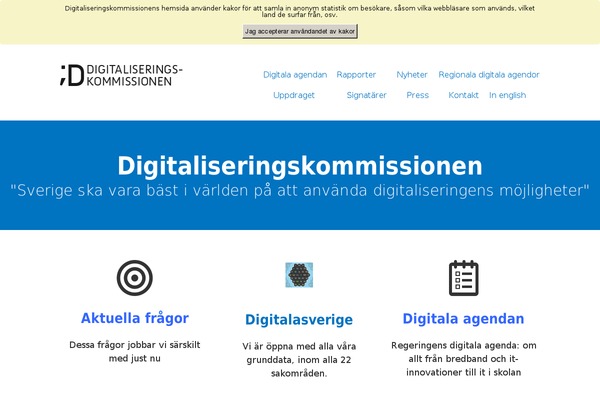Click the clipboard checklist icon
Viewport: 600px width, 400px height.
[x=463, y=278]
